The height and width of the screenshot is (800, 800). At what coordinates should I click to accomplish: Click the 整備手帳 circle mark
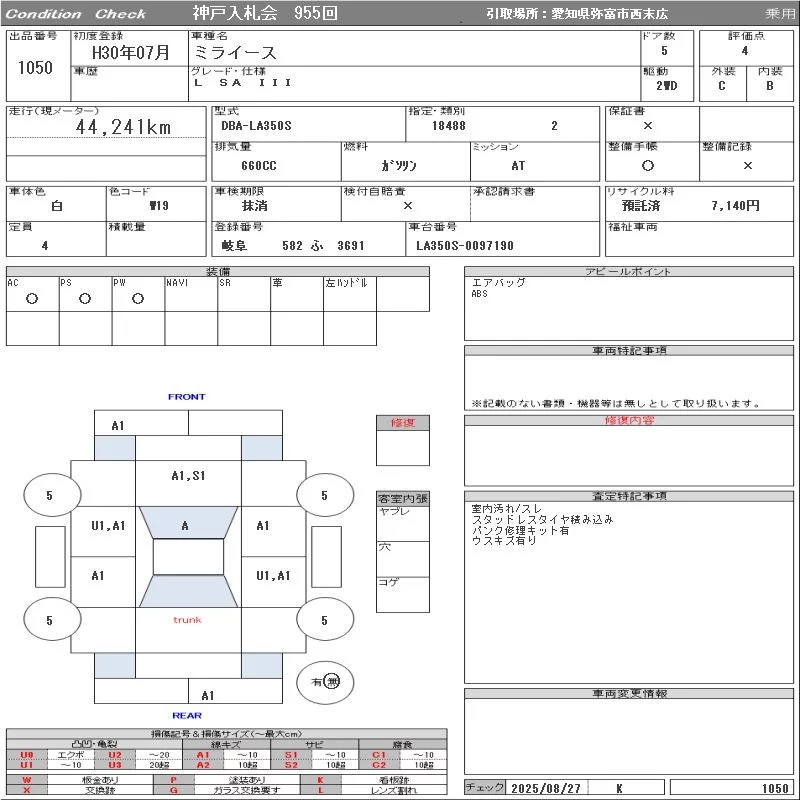pyautogui.click(x=648, y=166)
